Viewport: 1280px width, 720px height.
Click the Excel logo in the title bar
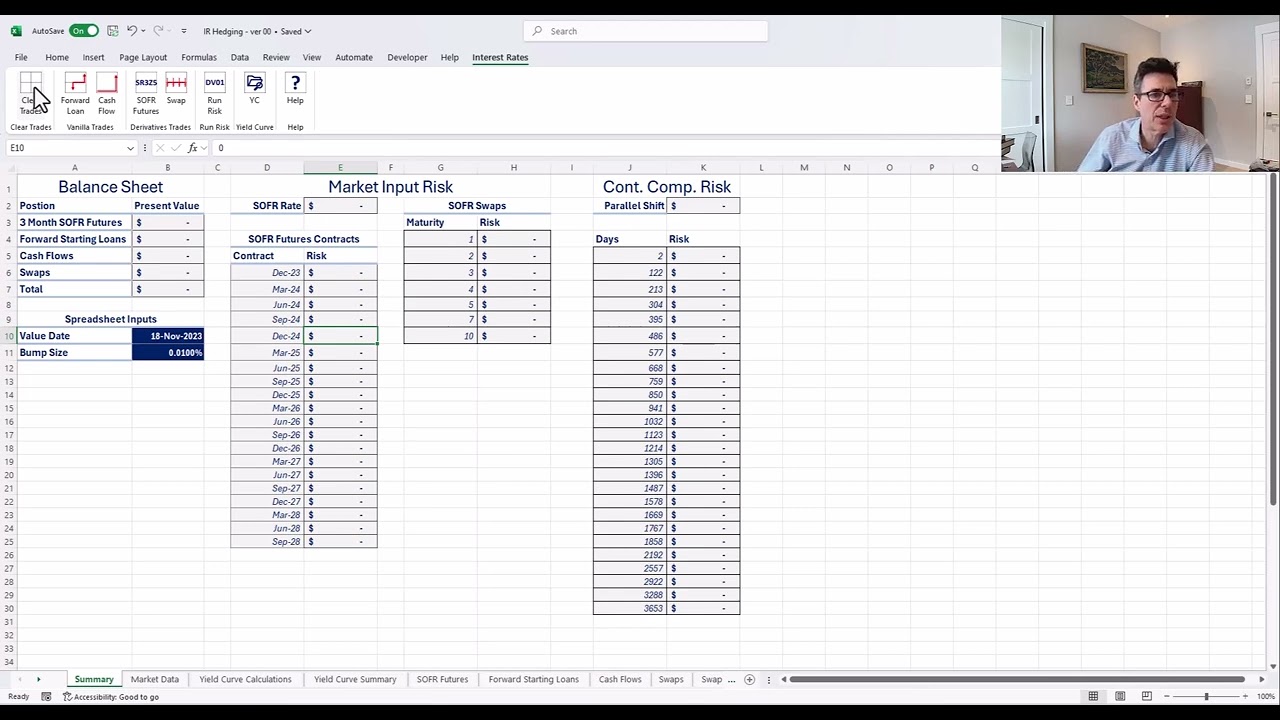[16, 31]
